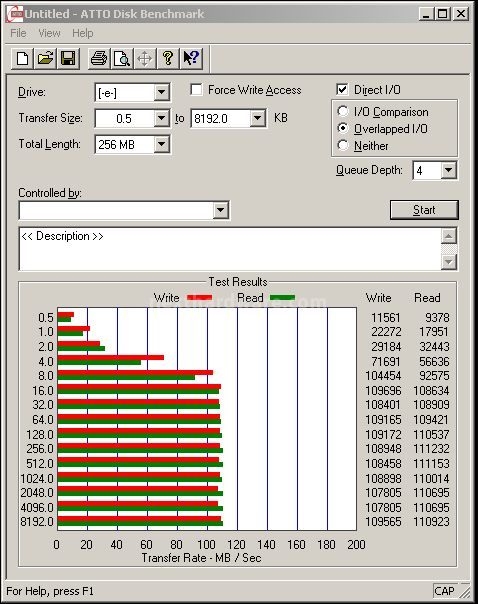This screenshot has width=478, height=604.
Task: Expand the Controlled by dropdown
Action: [220, 210]
